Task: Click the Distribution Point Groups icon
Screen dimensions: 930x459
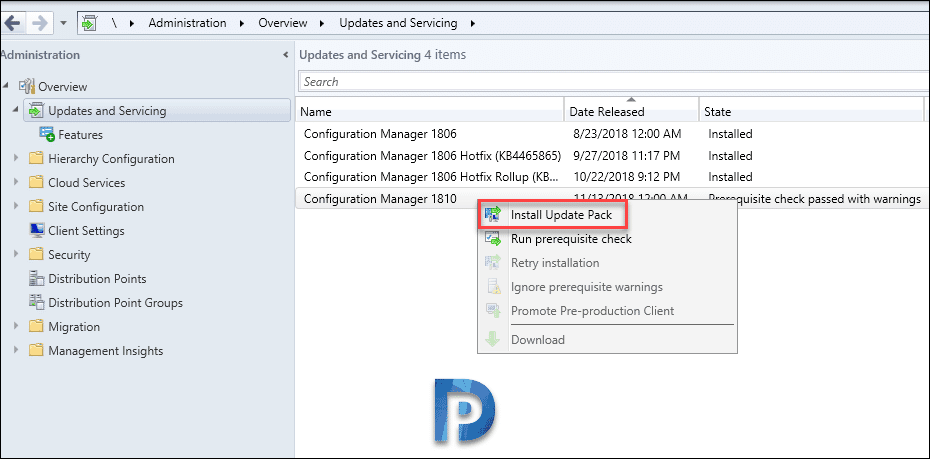Action: [37, 302]
